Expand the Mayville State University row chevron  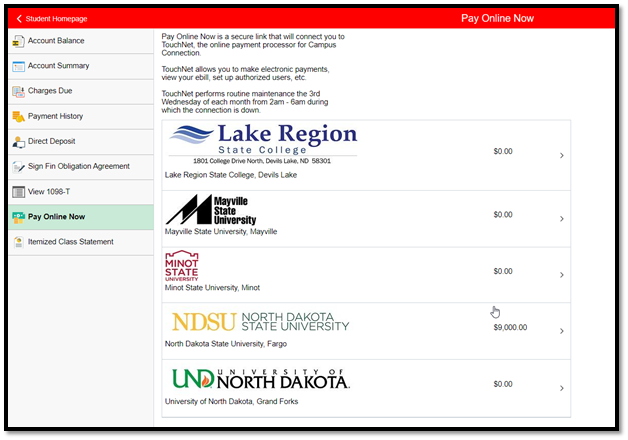click(x=562, y=219)
